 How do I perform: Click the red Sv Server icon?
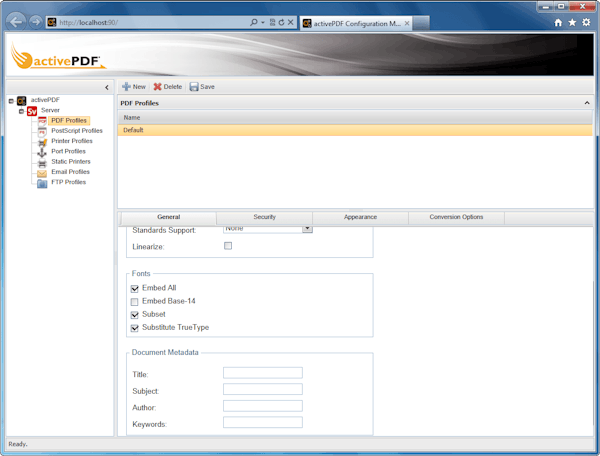click(32, 111)
